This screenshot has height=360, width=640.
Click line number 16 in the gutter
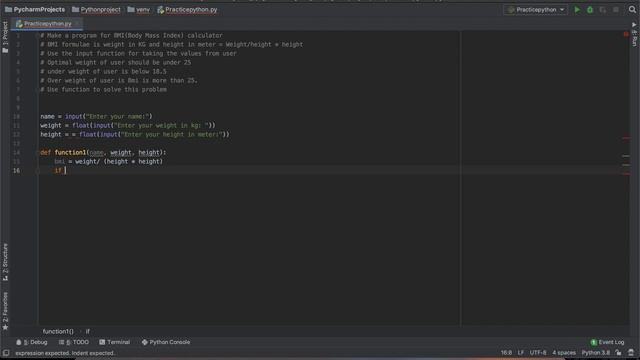[x=16, y=171]
